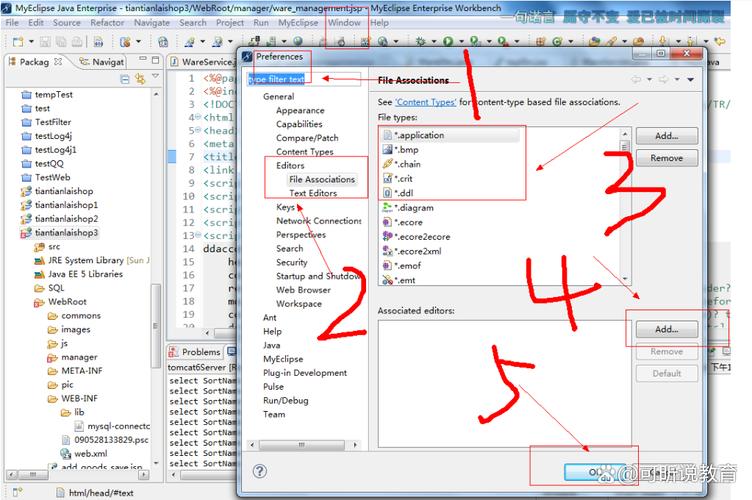Click the Preferences tree horizontal scrollbar
752x500 pixels.
pos(303,445)
